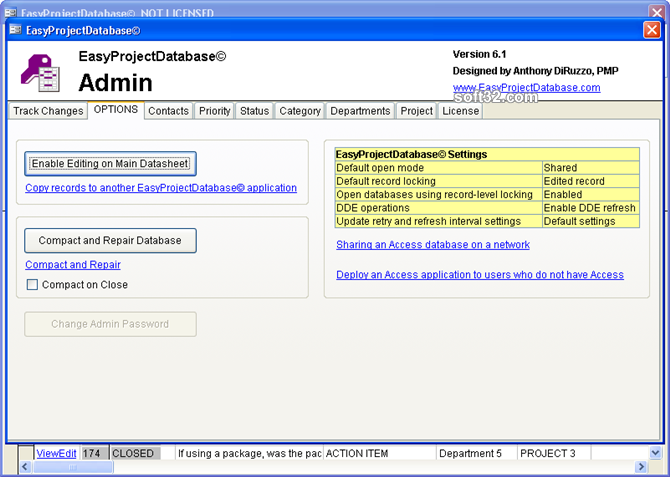670x477 pixels.
Task: Open Deploy an Access application link
Action: pyautogui.click(x=480, y=274)
